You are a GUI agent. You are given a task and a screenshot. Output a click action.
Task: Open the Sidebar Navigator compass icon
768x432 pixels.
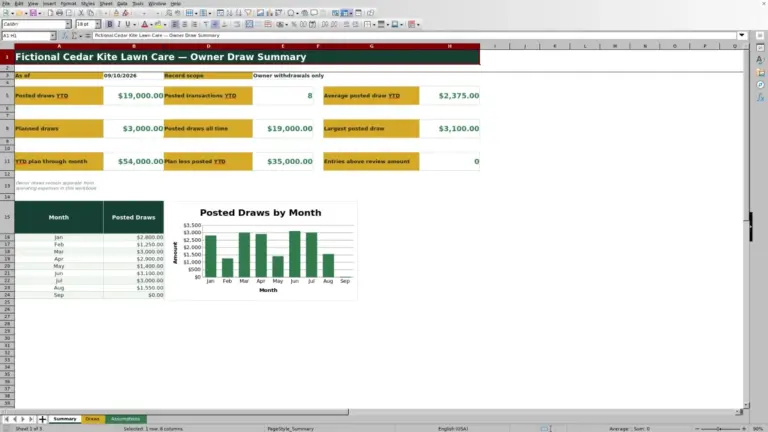click(760, 85)
